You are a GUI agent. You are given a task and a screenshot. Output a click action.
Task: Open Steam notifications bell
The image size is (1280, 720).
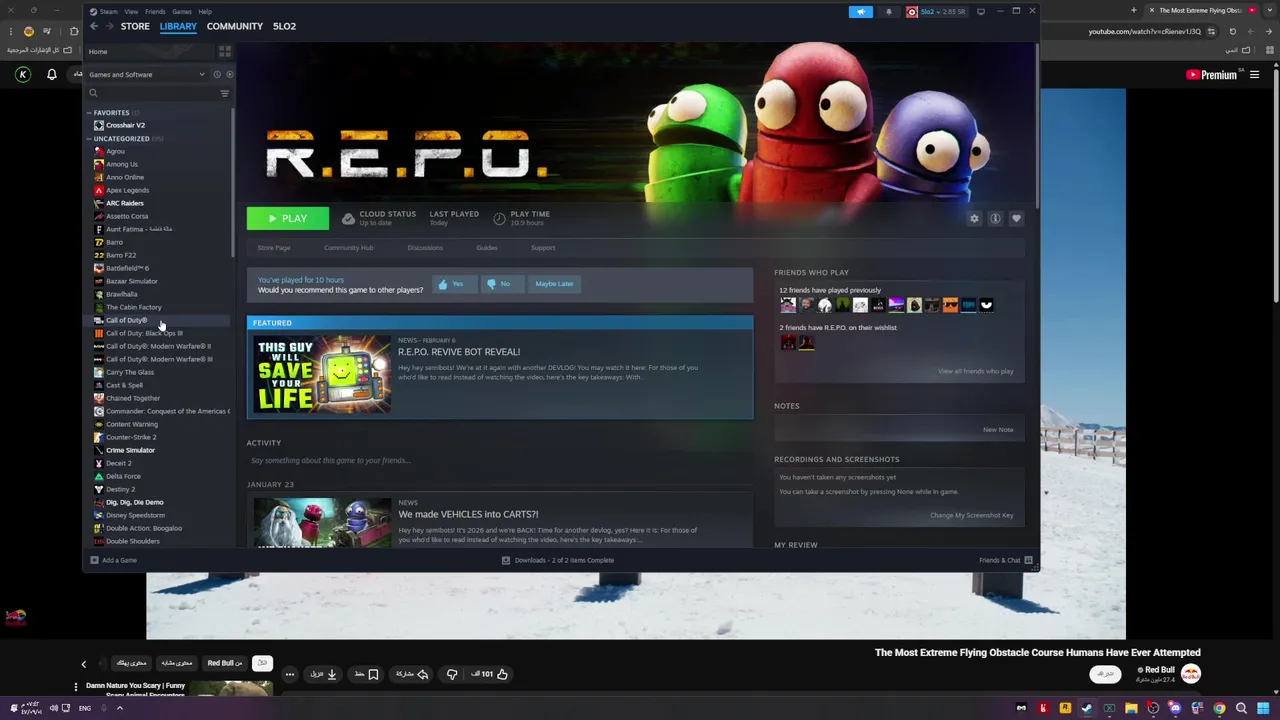[x=888, y=12]
